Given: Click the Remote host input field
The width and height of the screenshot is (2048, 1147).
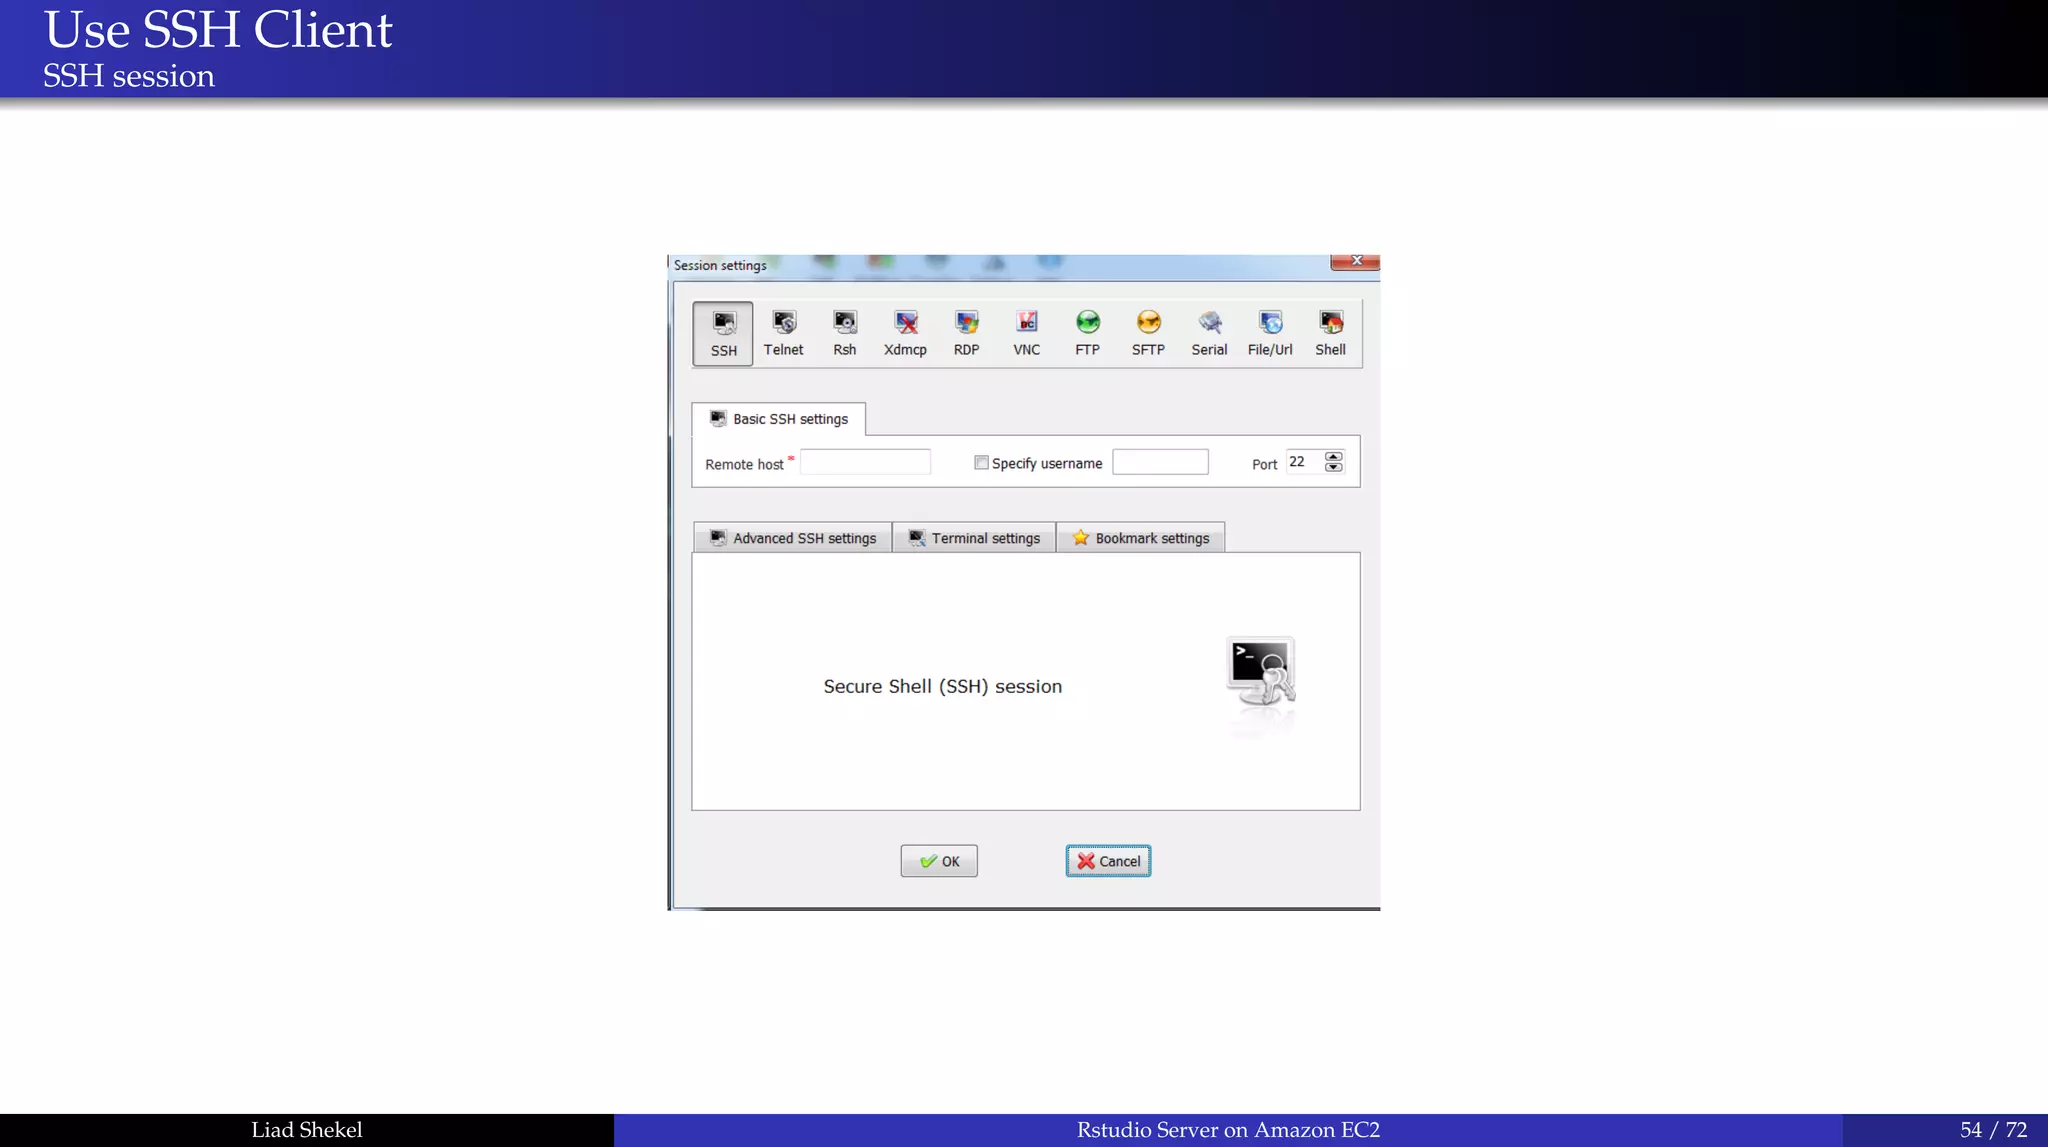Looking at the screenshot, I should [865, 462].
